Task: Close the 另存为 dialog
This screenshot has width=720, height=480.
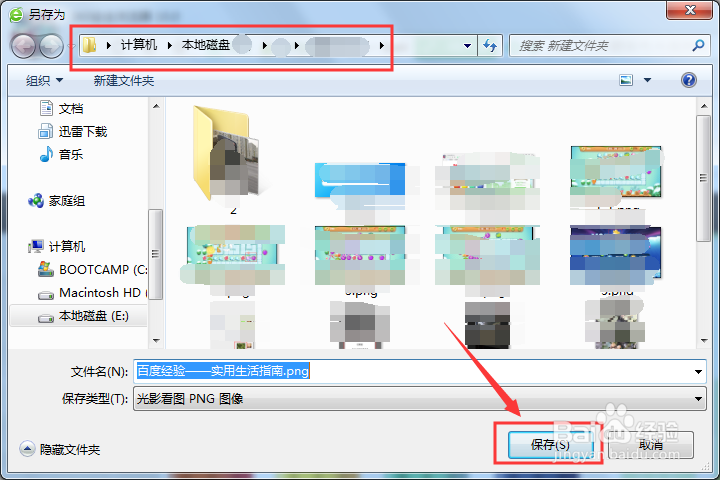Action: pos(689,11)
